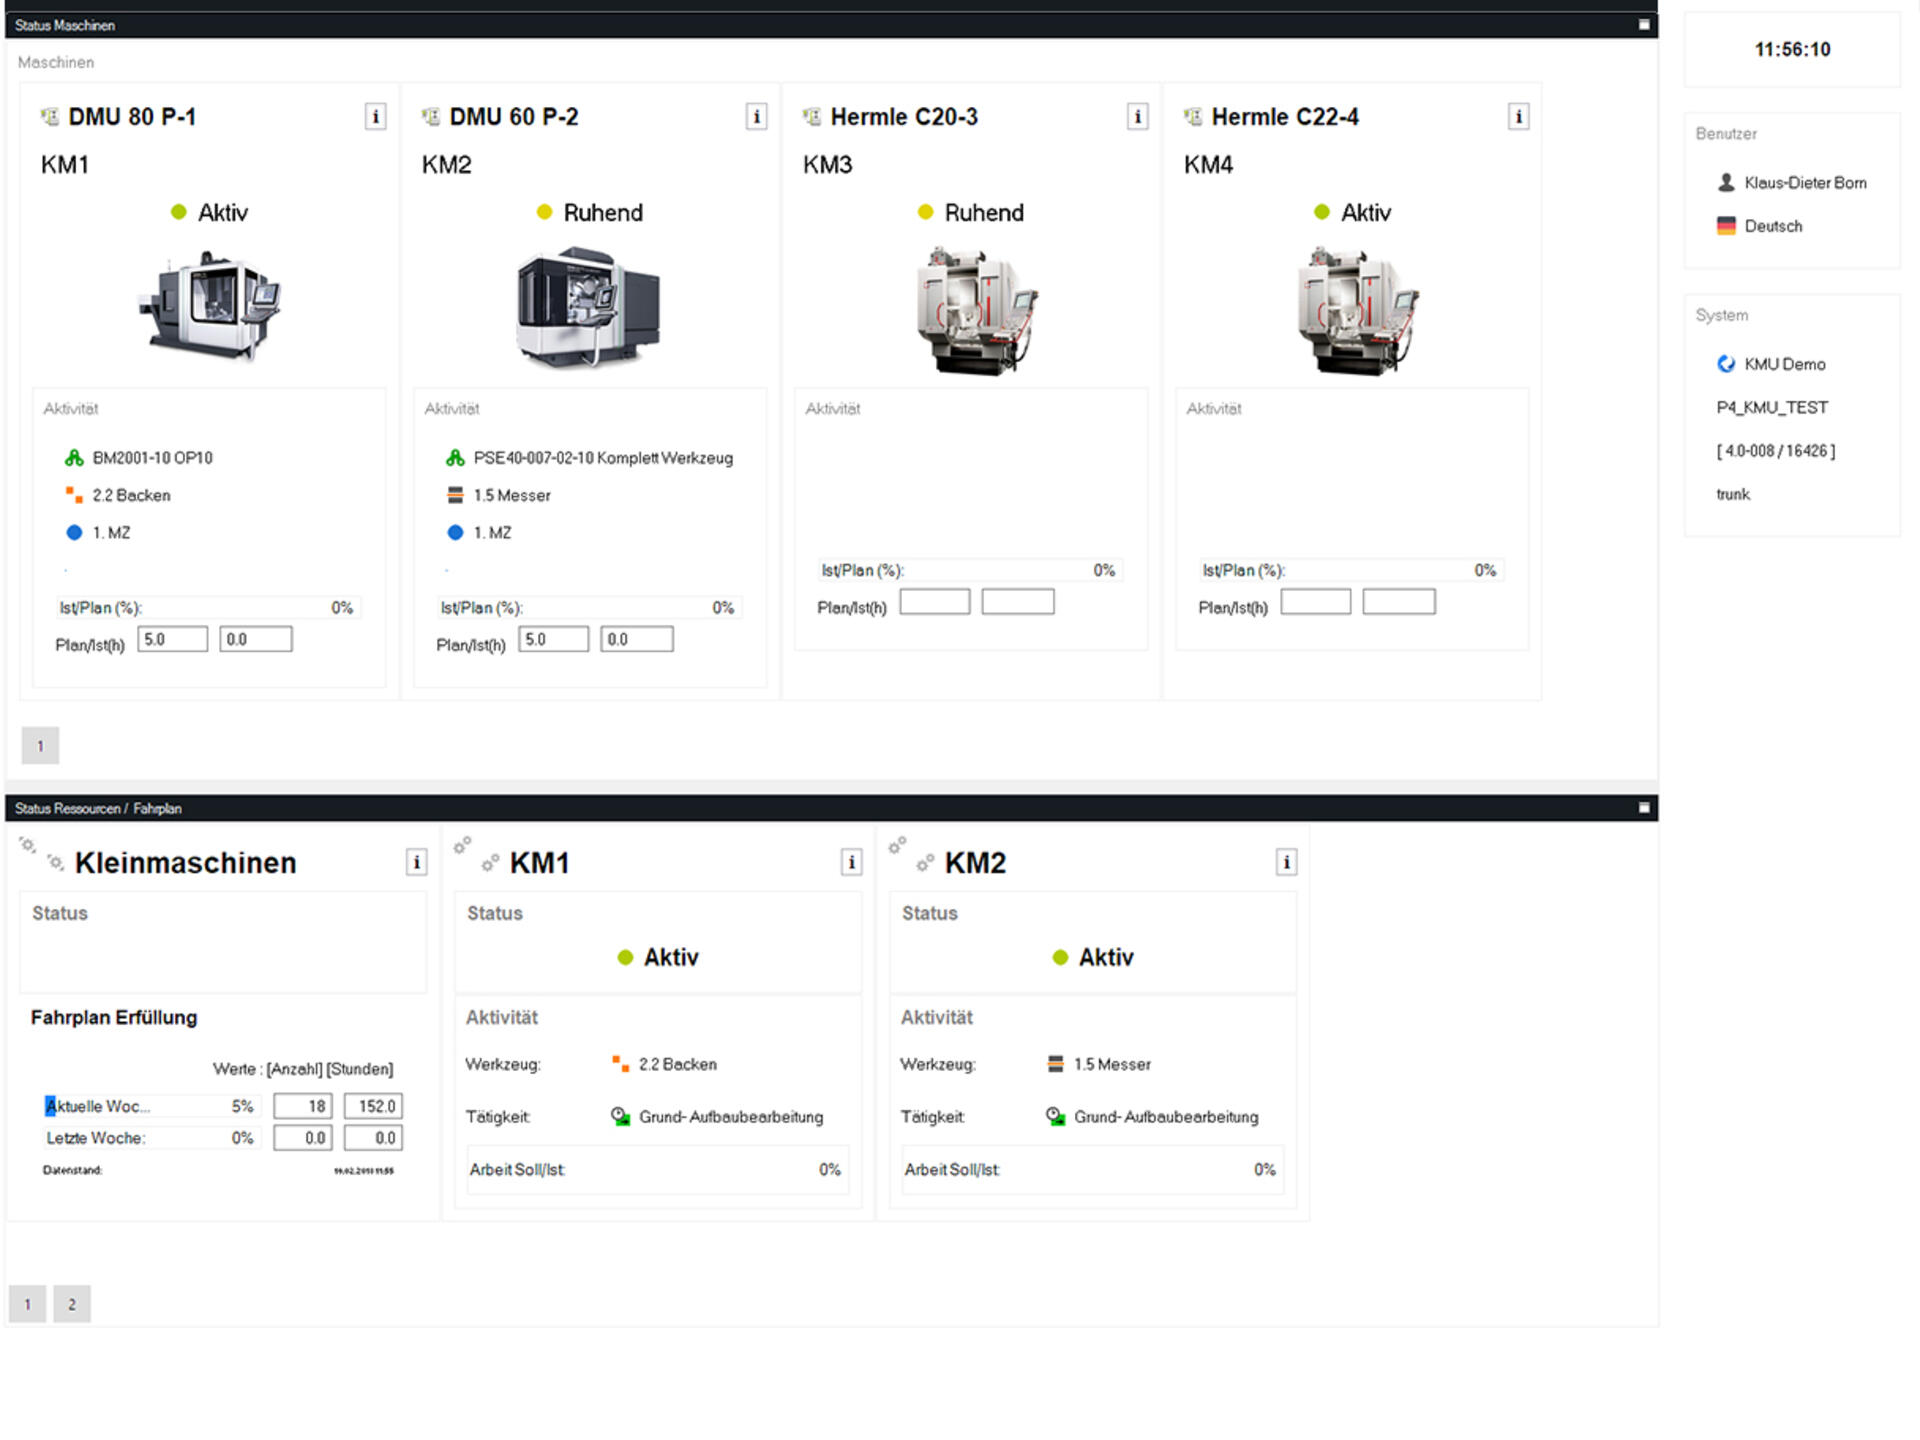Image resolution: width=1920 pixels, height=1440 pixels.
Task: Collapse the Status Ressourcen / Fahrplan panel
Action: 1644,808
